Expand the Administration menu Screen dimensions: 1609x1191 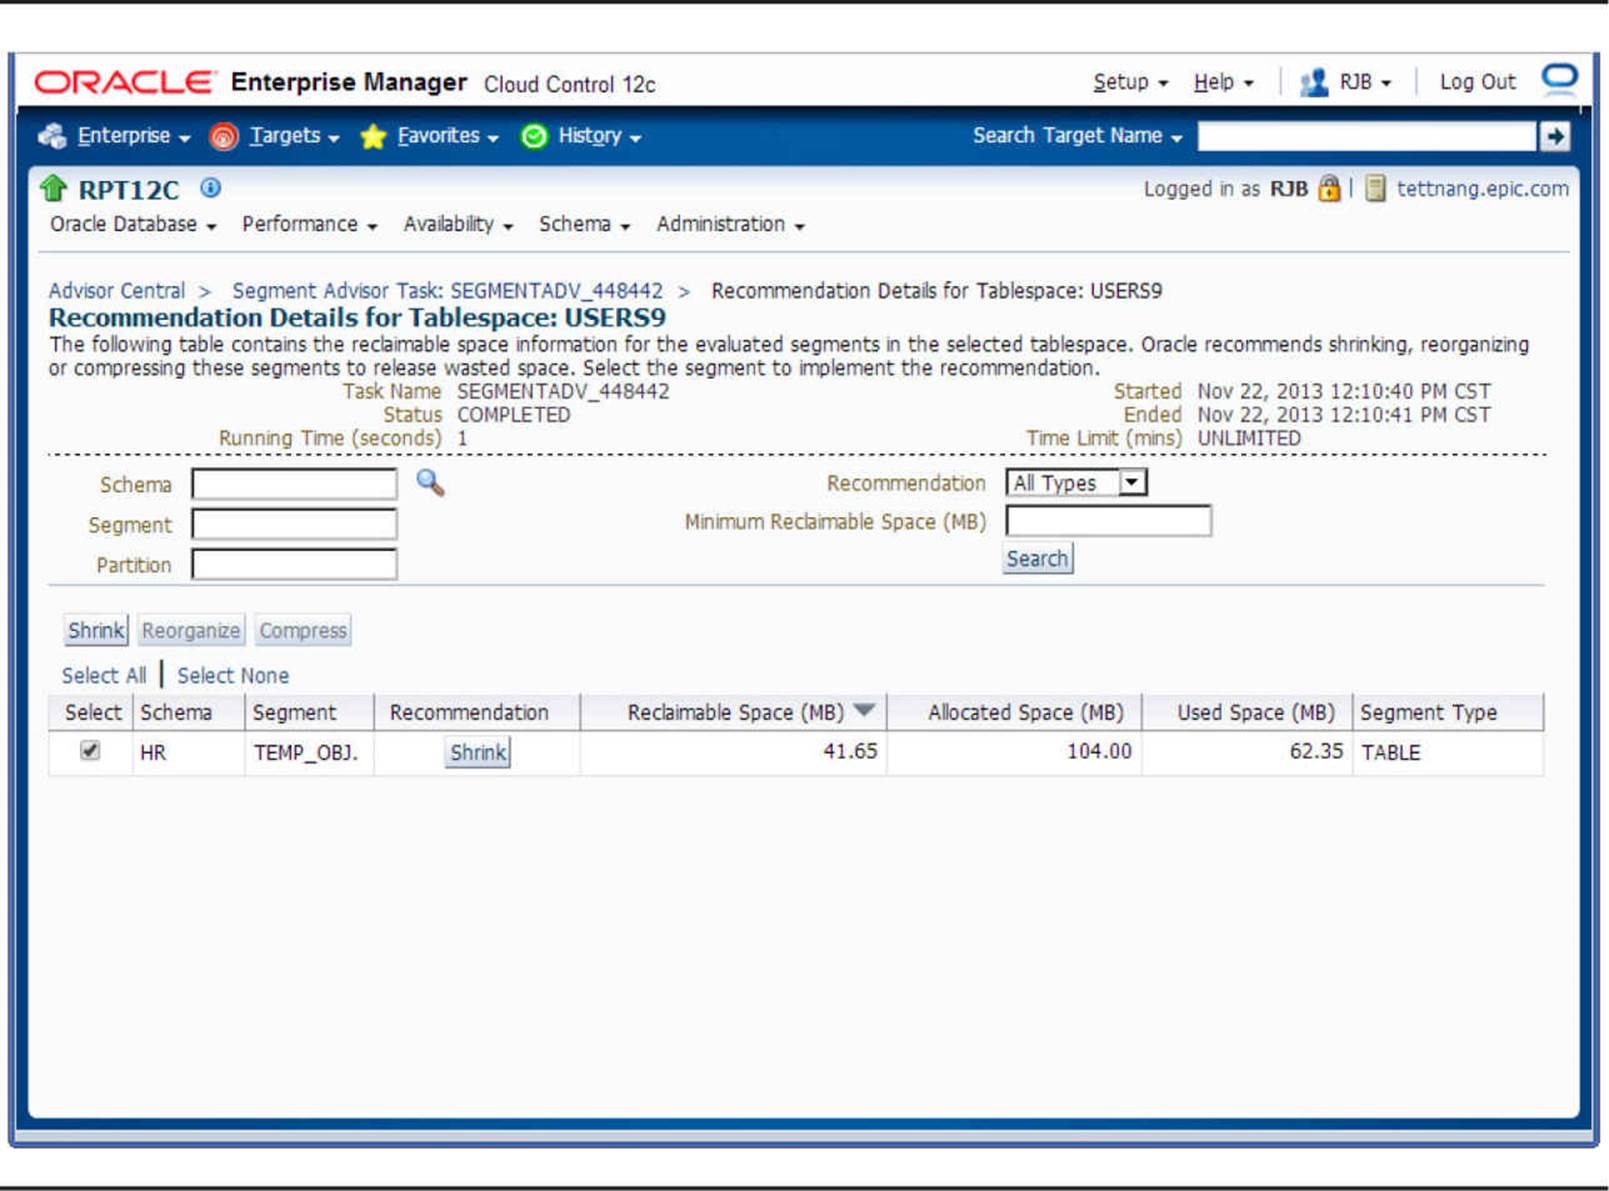tap(730, 225)
